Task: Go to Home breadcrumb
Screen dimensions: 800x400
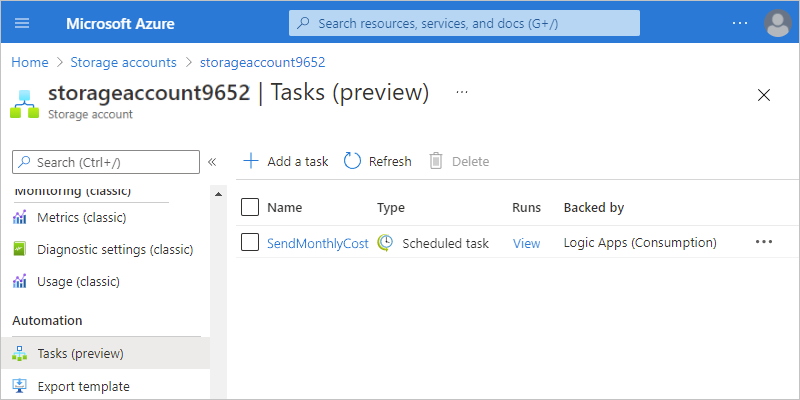Action: (30, 63)
